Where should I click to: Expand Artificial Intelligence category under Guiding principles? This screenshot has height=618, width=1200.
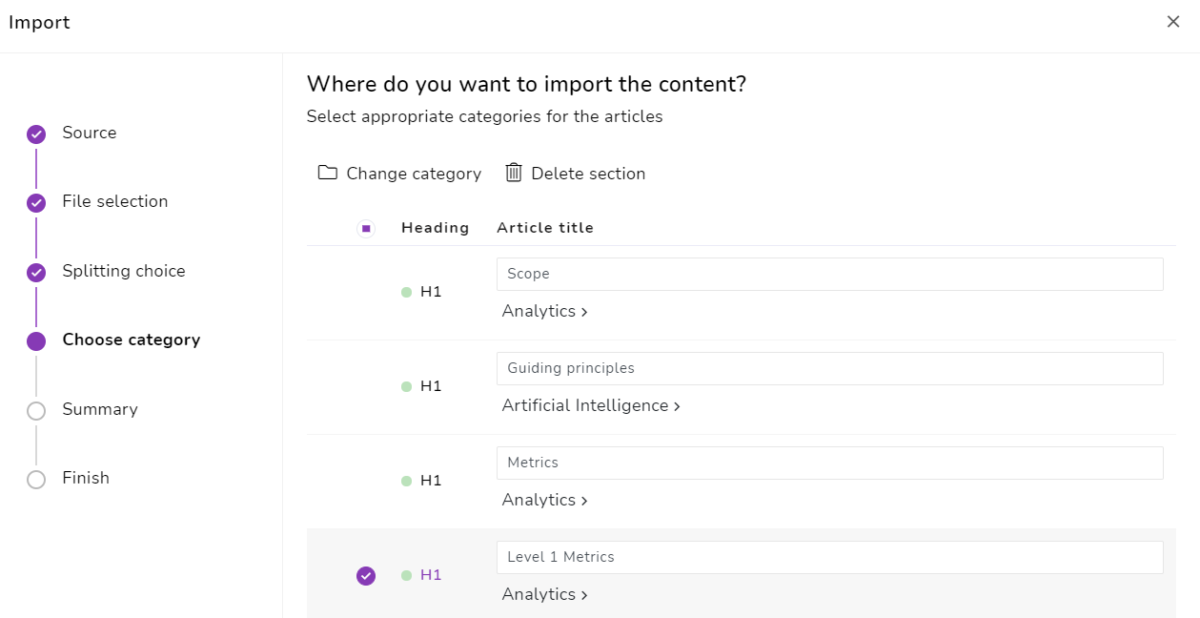590,405
